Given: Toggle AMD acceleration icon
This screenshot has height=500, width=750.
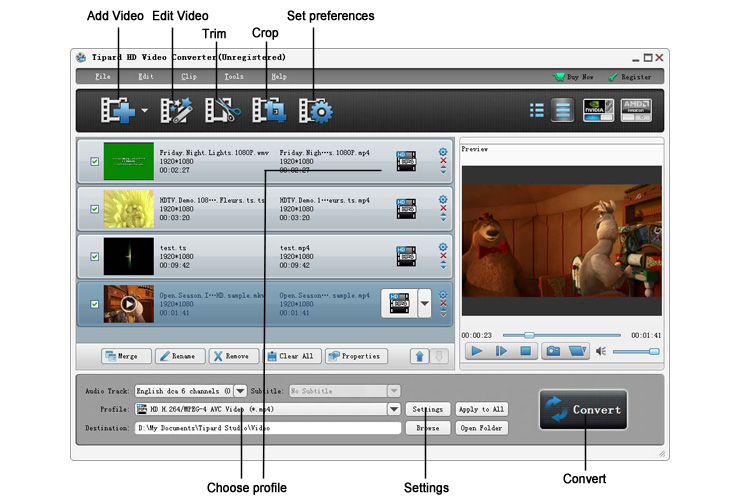Looking at the screenshot, I should pos(636,110).
